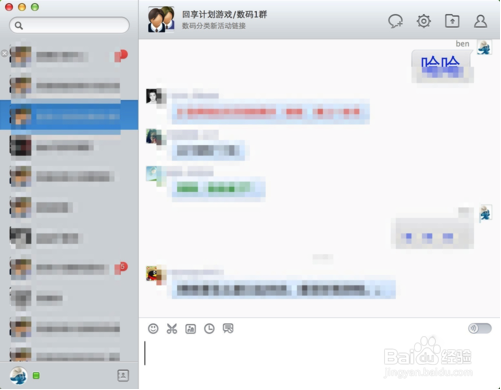Screen dimensions: 501x390
Task: Click ben's avatar next to 哈哈 message
Action: pos(484,47)
